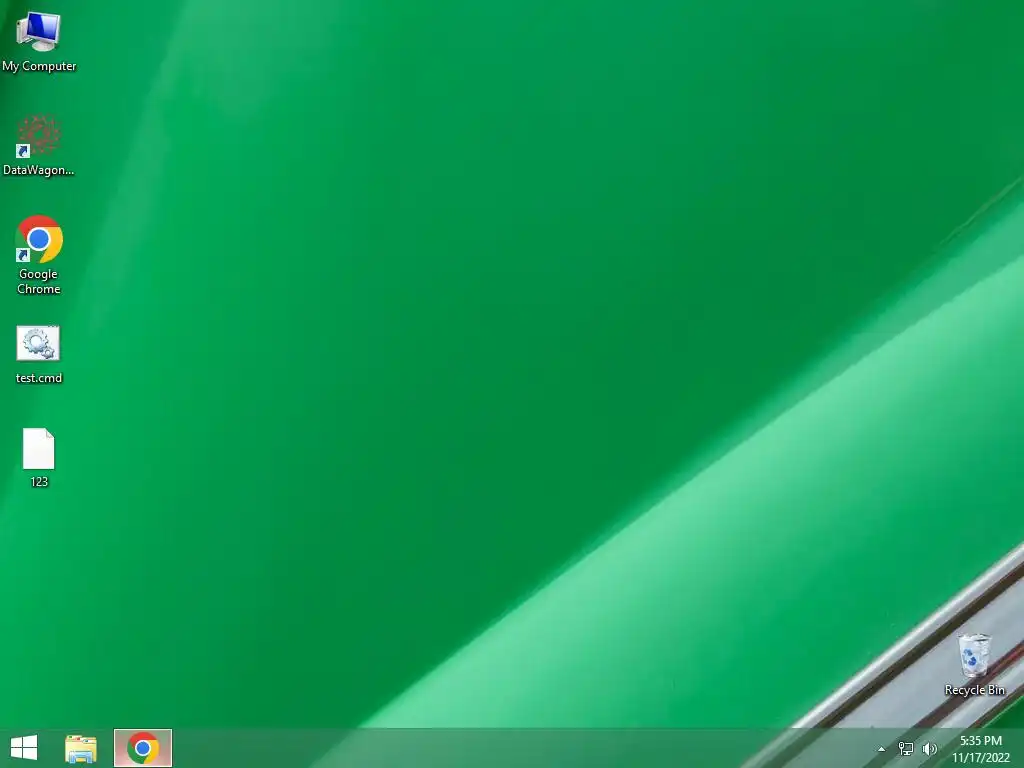Open the network status tray icon
The width and height of the screenshot is (1024, 768).
(x=906, y=748)
